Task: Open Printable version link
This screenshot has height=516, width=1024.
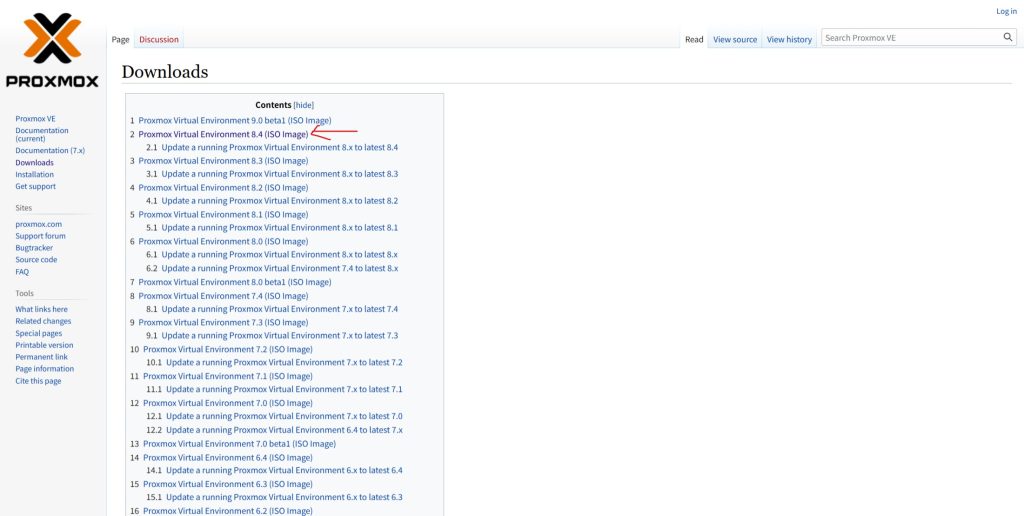Action: point(44,345)
